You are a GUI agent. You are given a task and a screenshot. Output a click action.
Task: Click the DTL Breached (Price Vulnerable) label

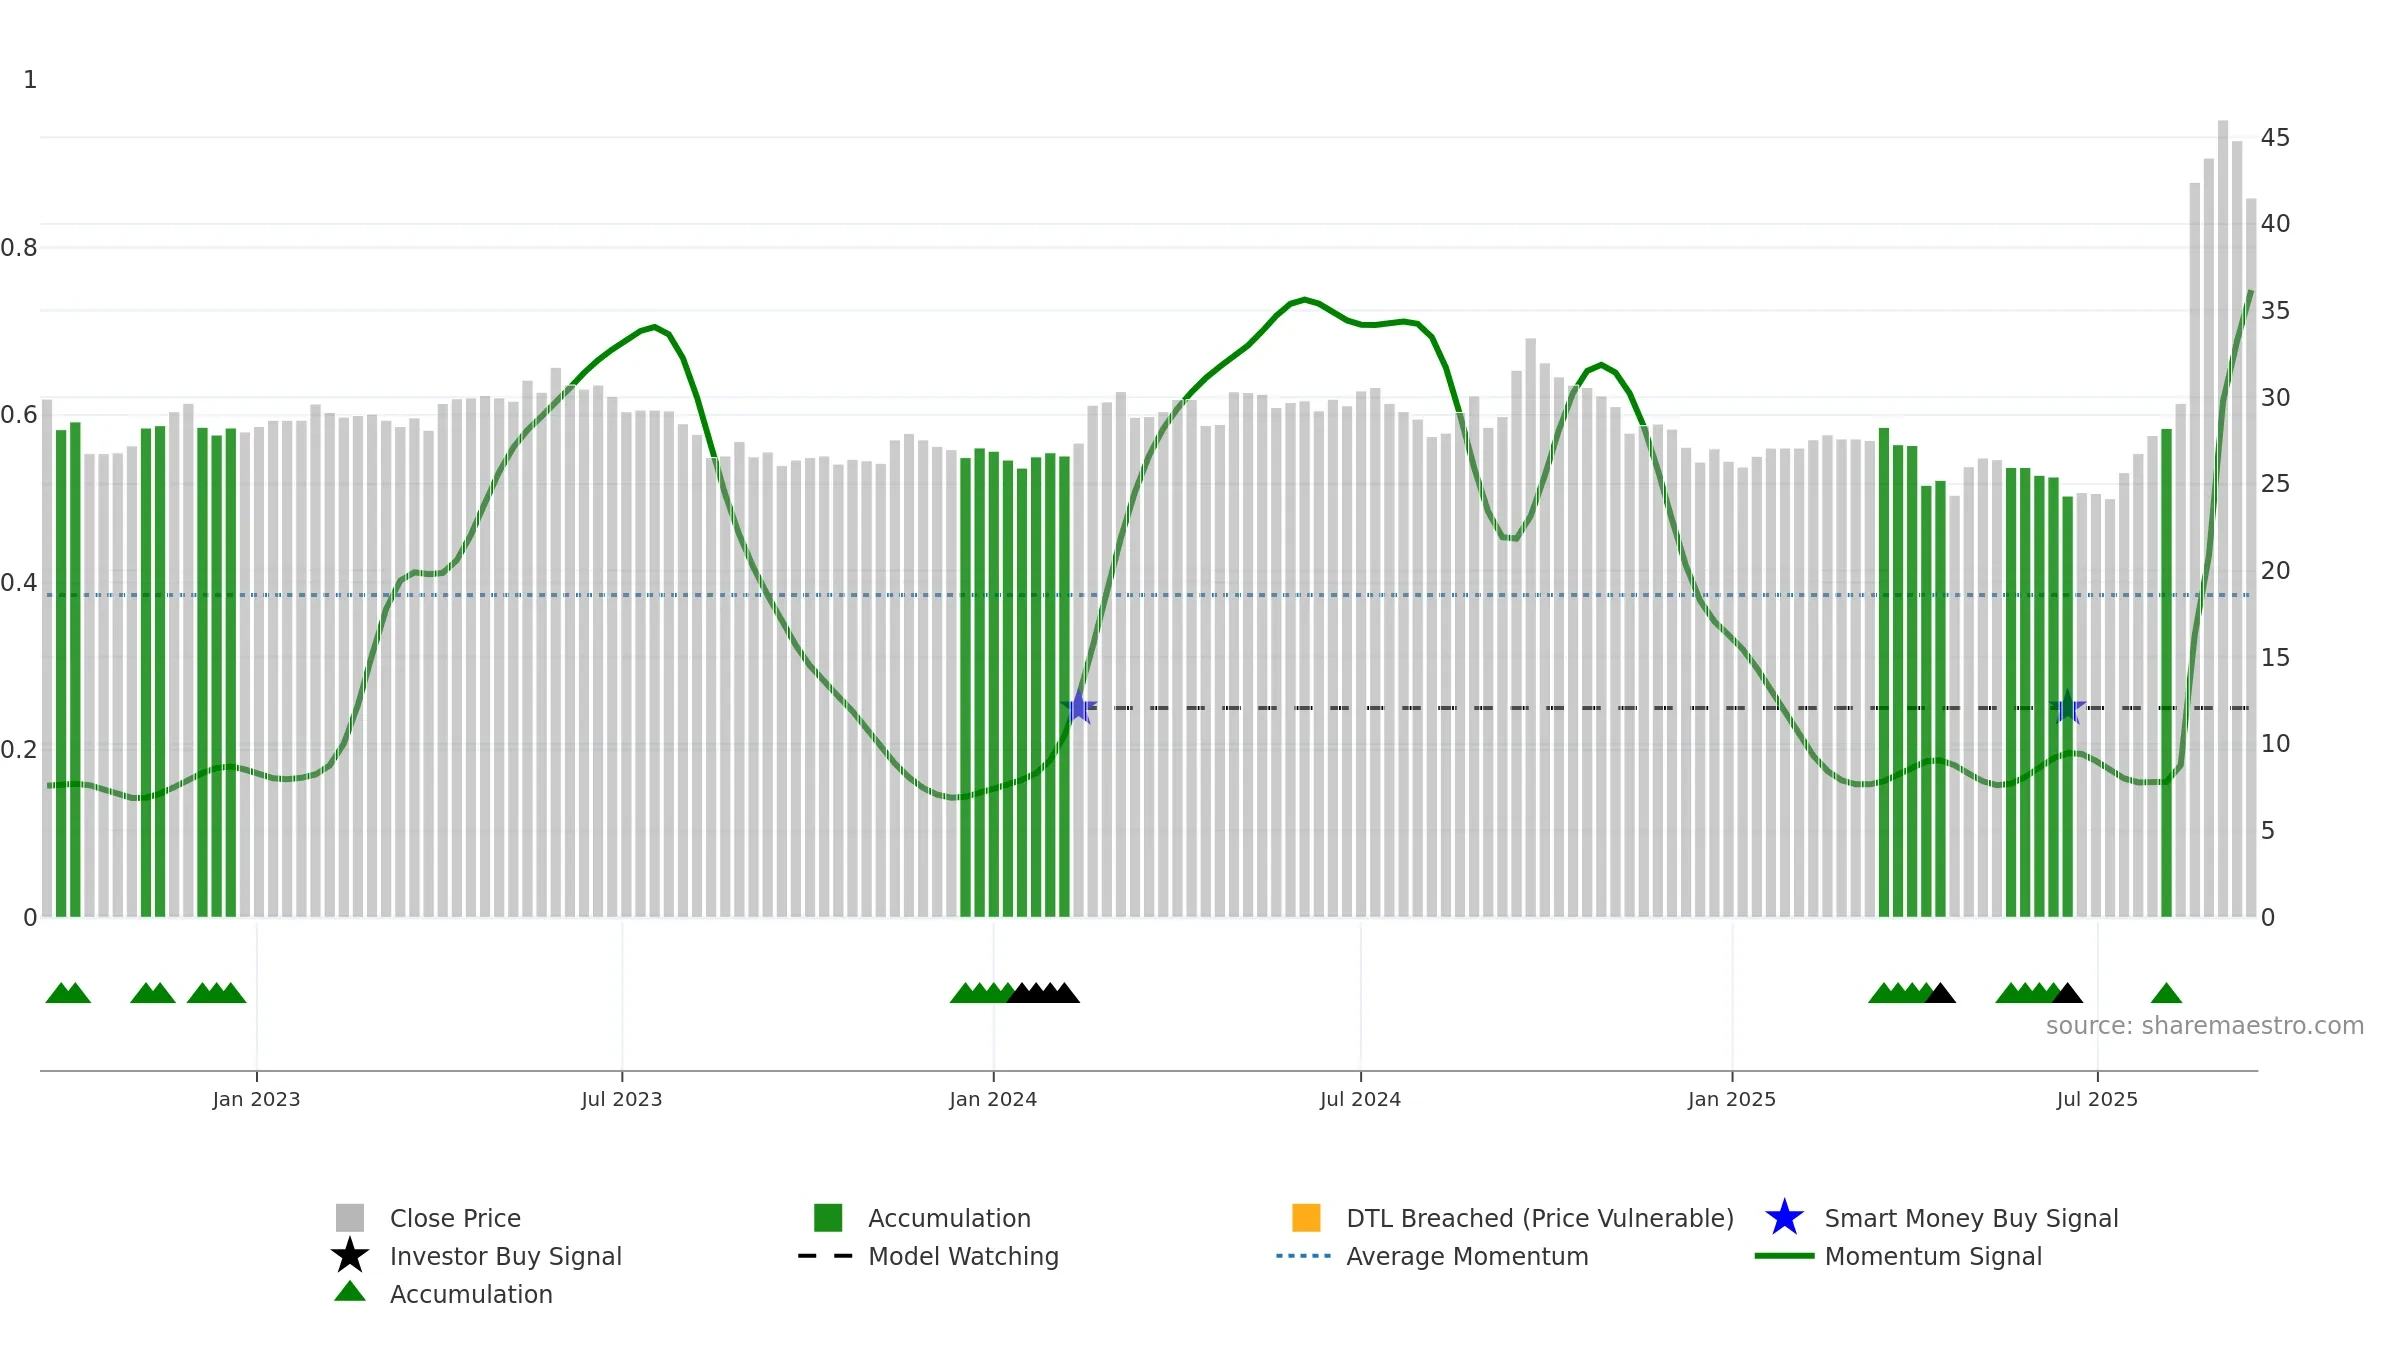(x=1540, y=1218)
